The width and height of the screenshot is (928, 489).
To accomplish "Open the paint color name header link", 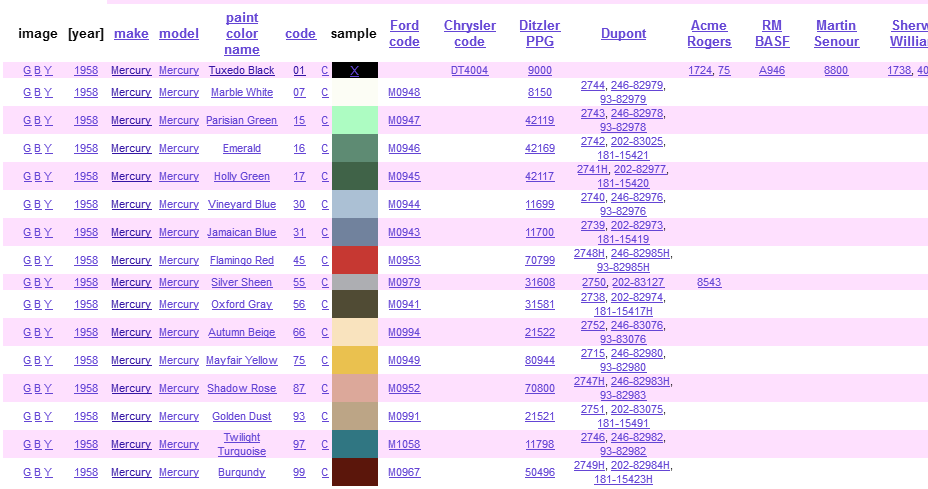I will [x=241, y=34].
